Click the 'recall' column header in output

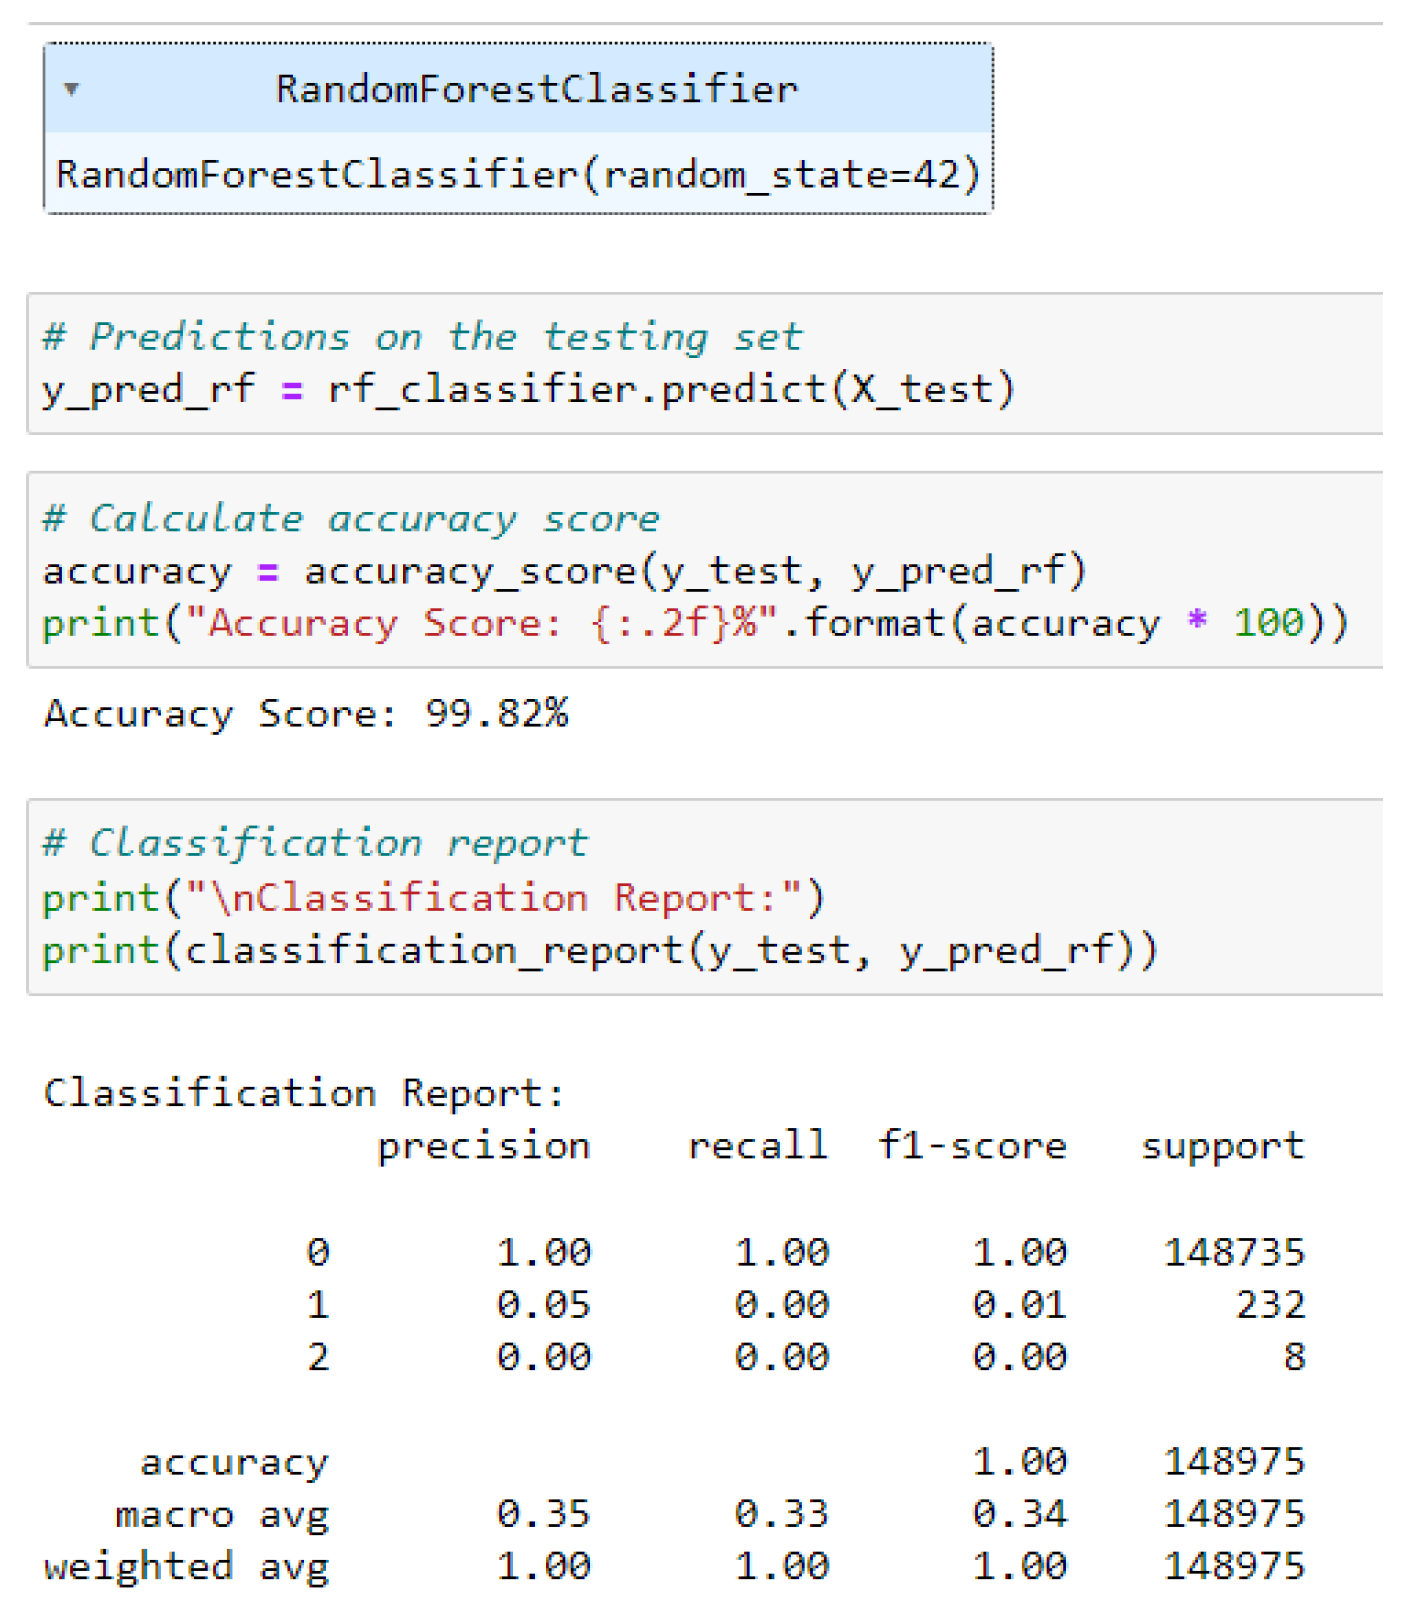[x=758, y=1146]
